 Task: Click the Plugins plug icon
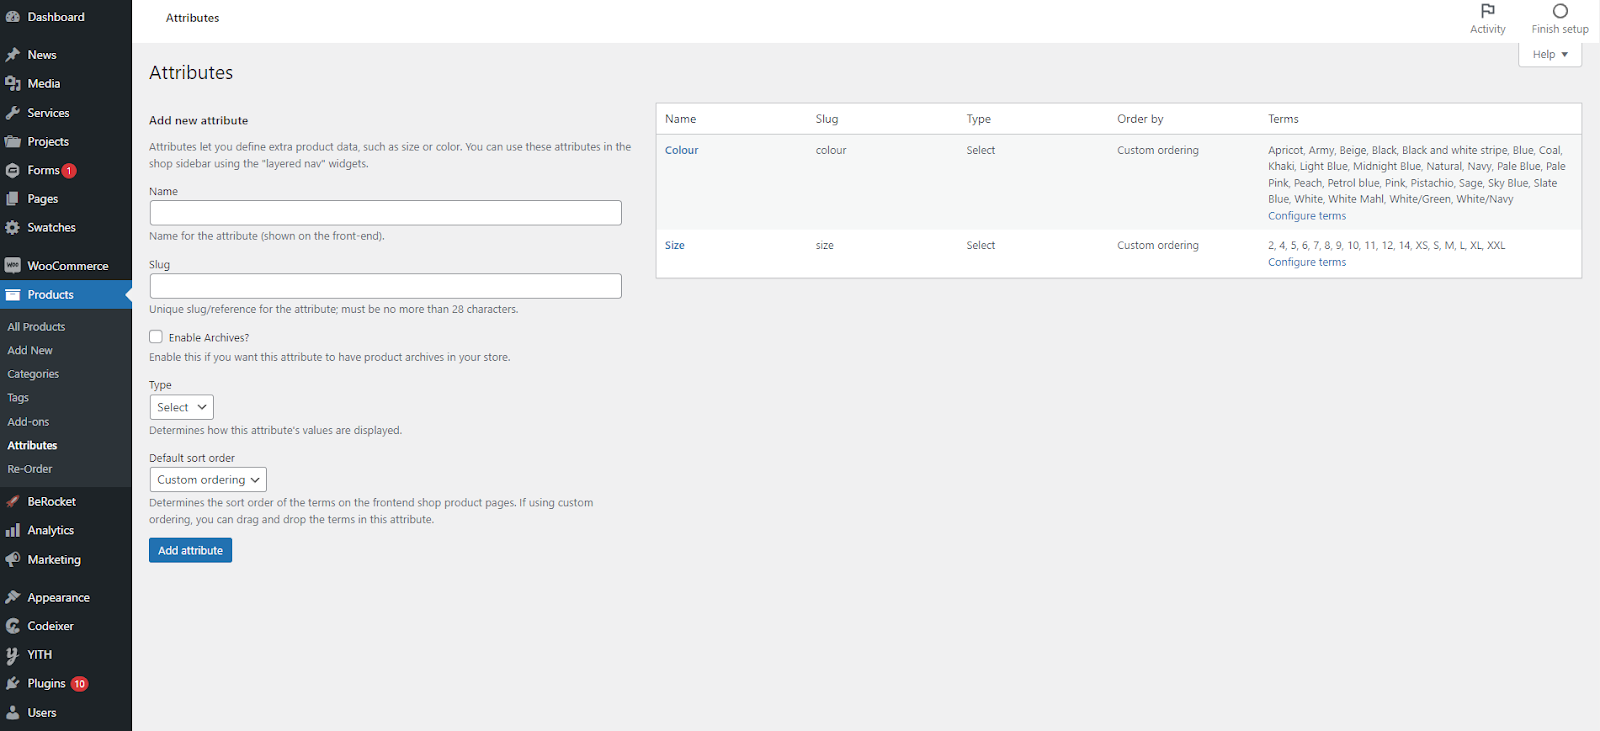pyautogui.click(x=13, y=684)
